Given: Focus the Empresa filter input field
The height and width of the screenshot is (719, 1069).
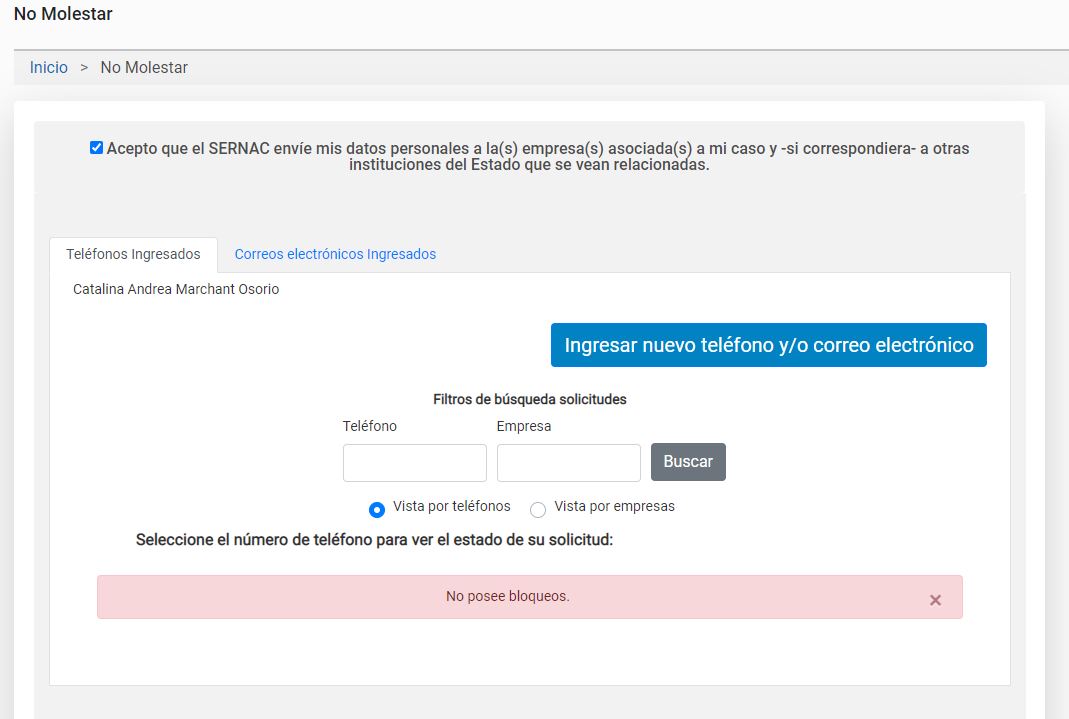Looking at the screenshot, I should click(568, 463).
